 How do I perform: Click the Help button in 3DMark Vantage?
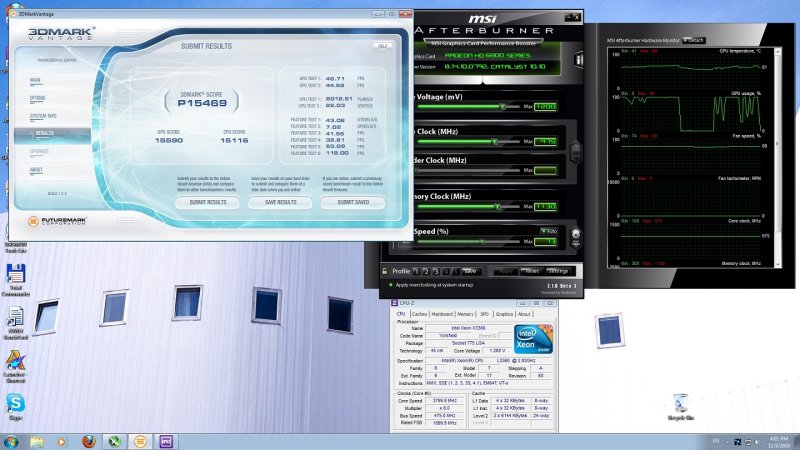(x=382, y=46)
